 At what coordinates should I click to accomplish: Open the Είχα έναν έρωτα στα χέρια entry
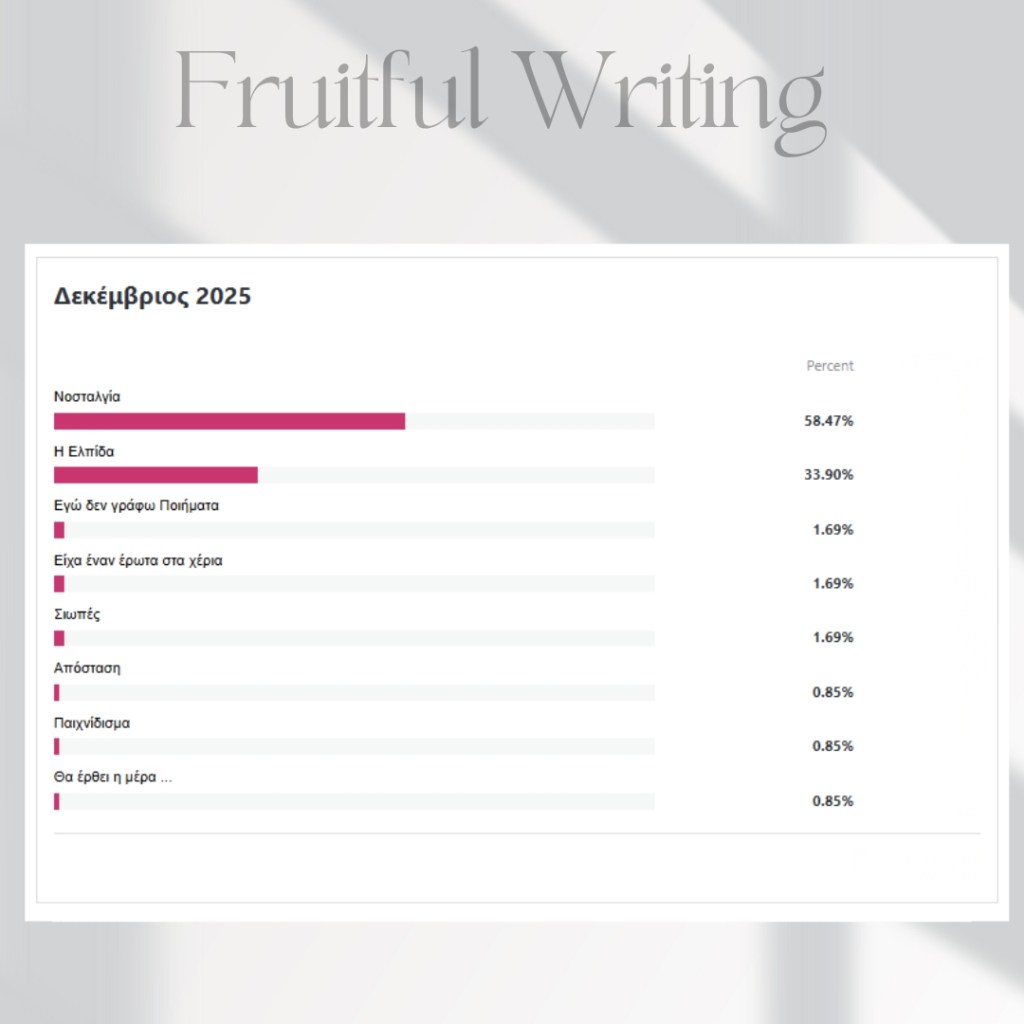(138, 560)
